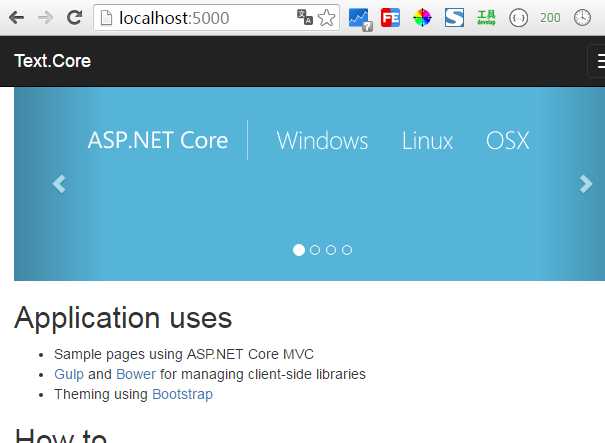Select the second carousel indicator dot
Image resolution: width=605 pixels, height=443 pixels.
tap(315, 250)
